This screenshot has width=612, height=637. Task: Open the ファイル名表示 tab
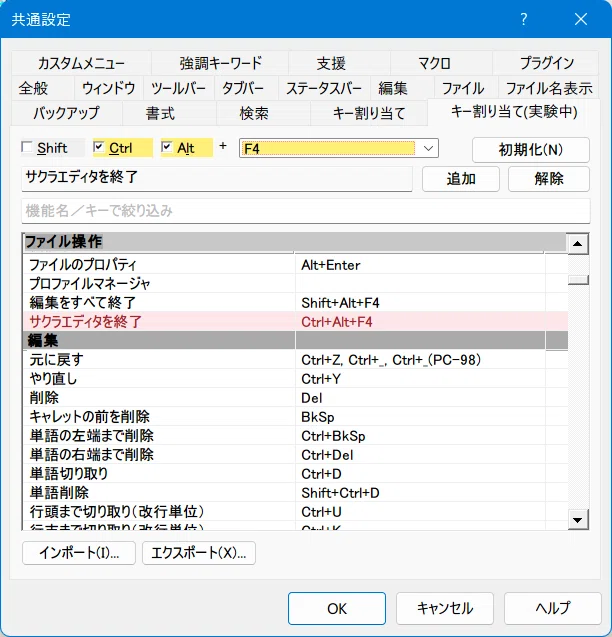(549, 88)
